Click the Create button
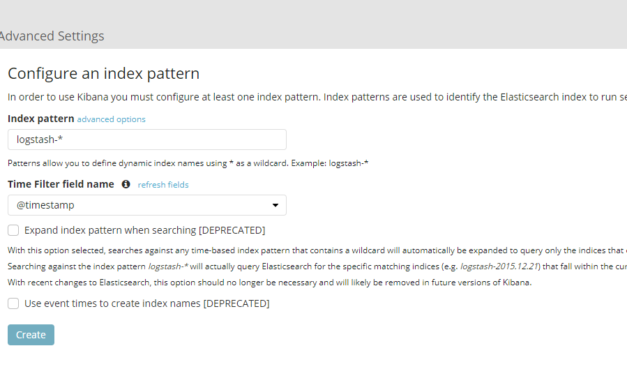The height and width of the screenshot is (376, 627). click(31, 335)
